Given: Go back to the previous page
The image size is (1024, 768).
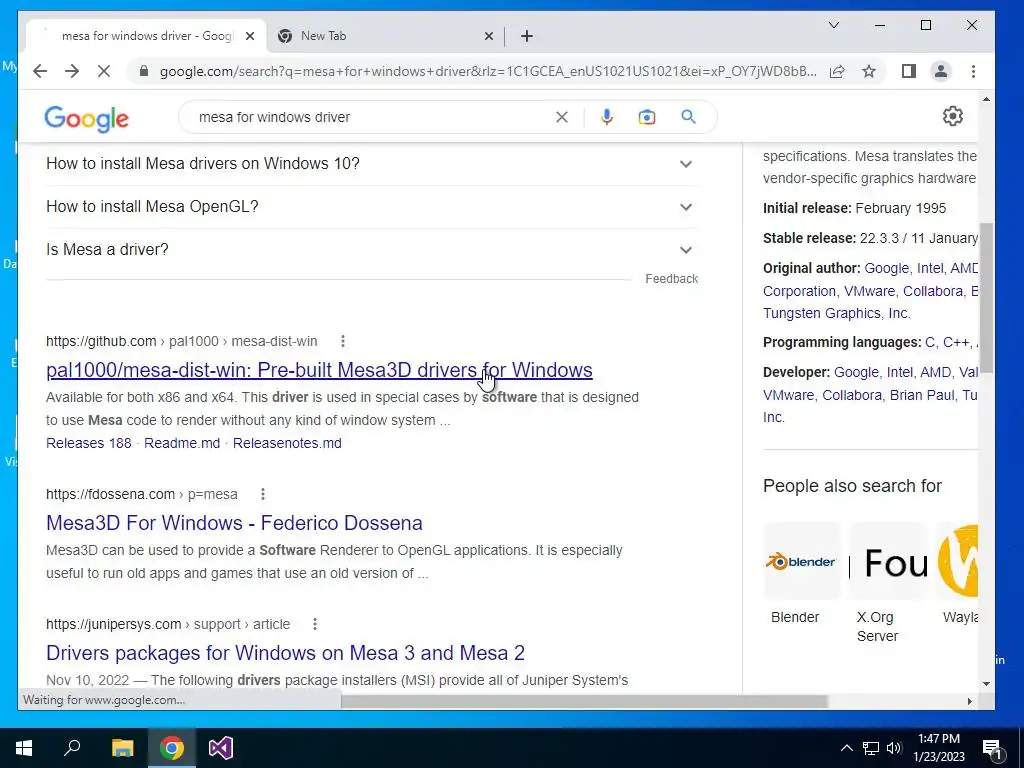Looking at the screenshot, I should click(x=40, y=71).
